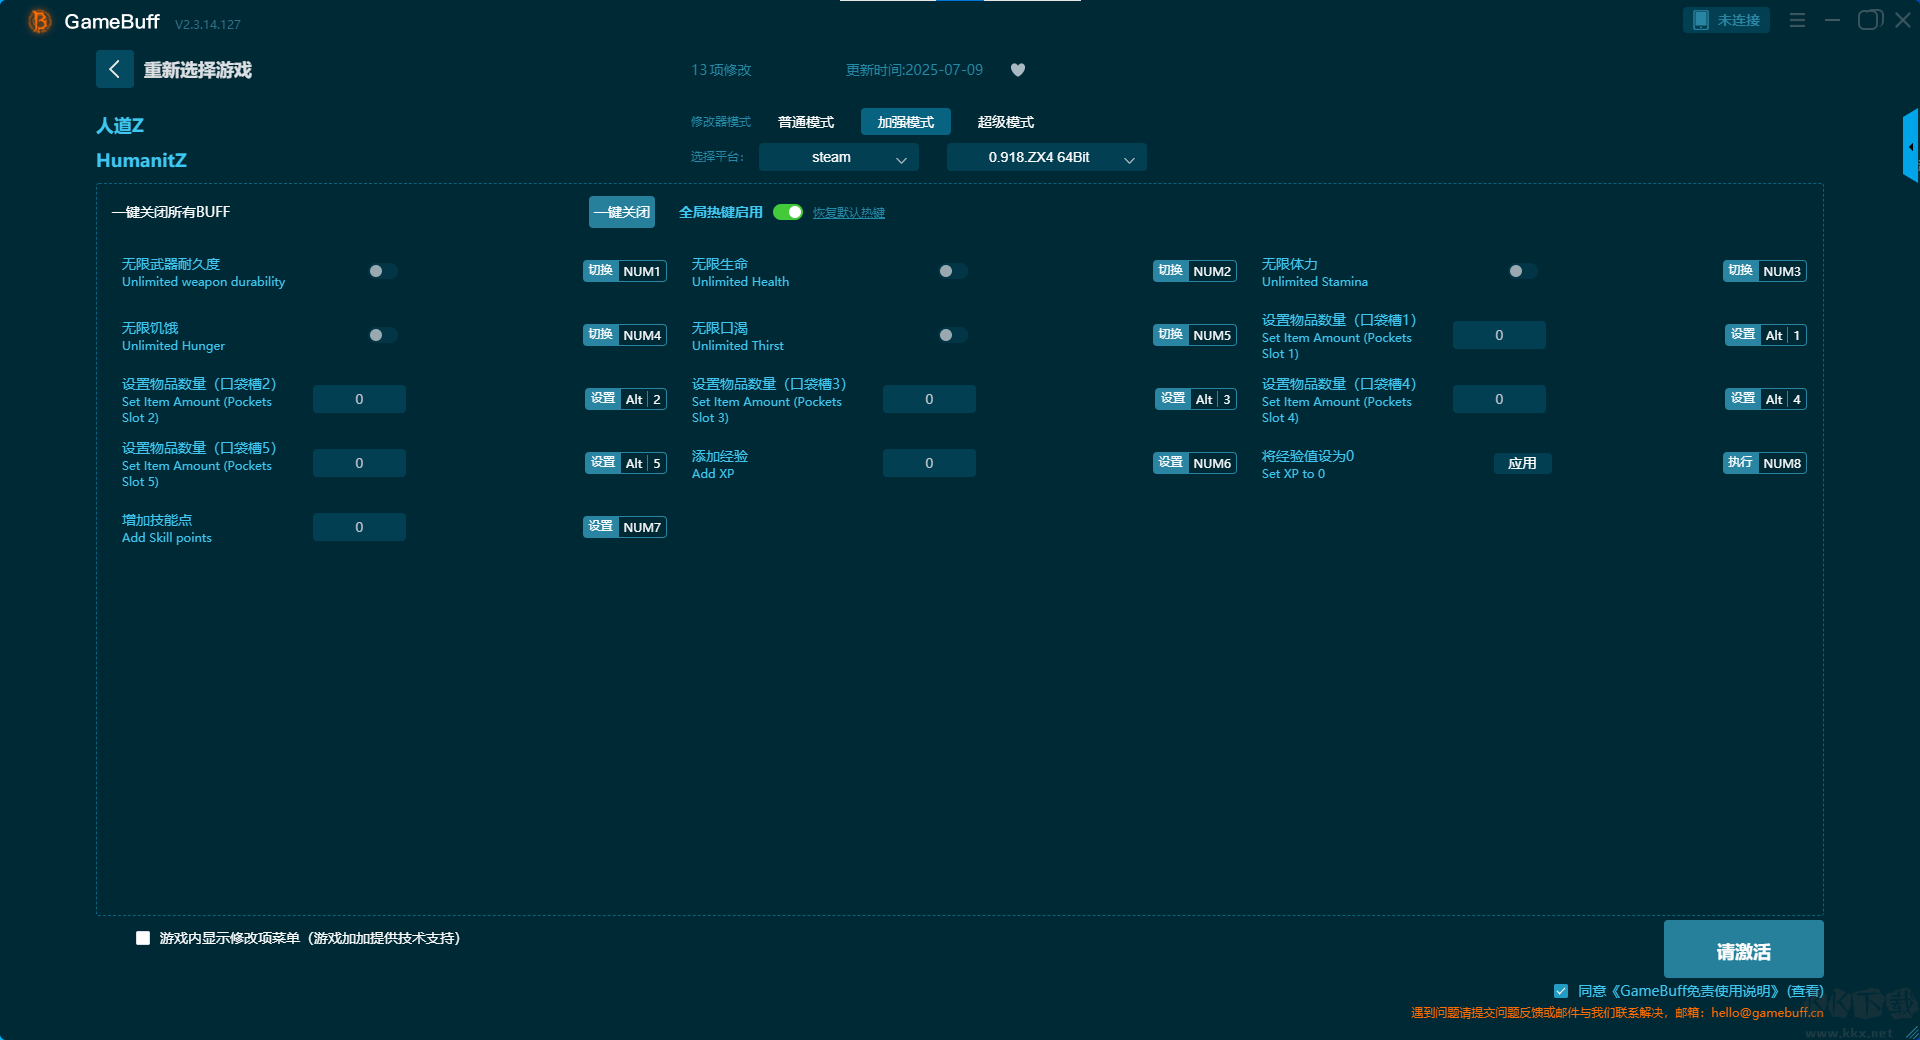Viewport: 1920px width, 1040px height.
Task: Toggle Unlimited Stamina switch
Action: coord(1522,271)
